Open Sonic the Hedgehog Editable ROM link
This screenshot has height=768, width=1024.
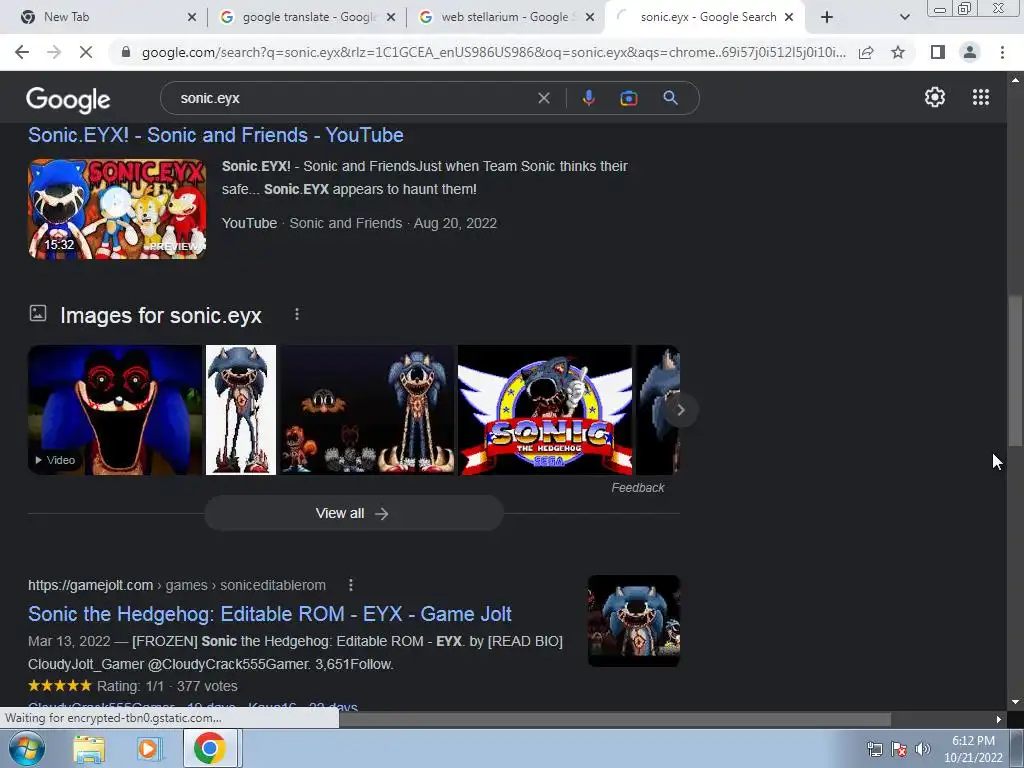point(270,614)
